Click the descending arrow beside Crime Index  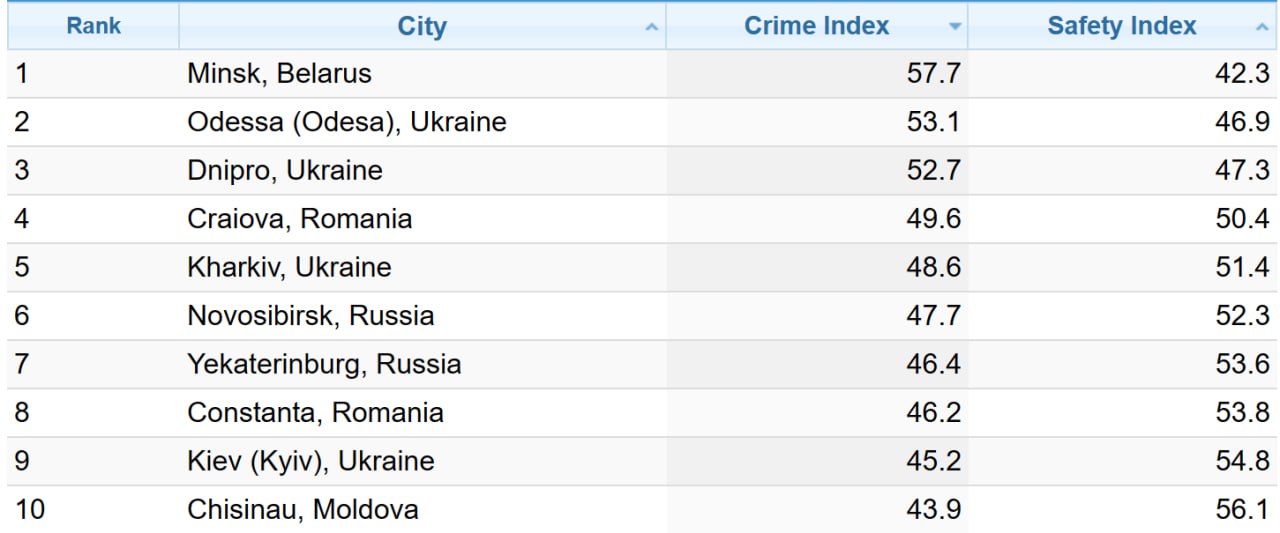click(x=955, y=28)
